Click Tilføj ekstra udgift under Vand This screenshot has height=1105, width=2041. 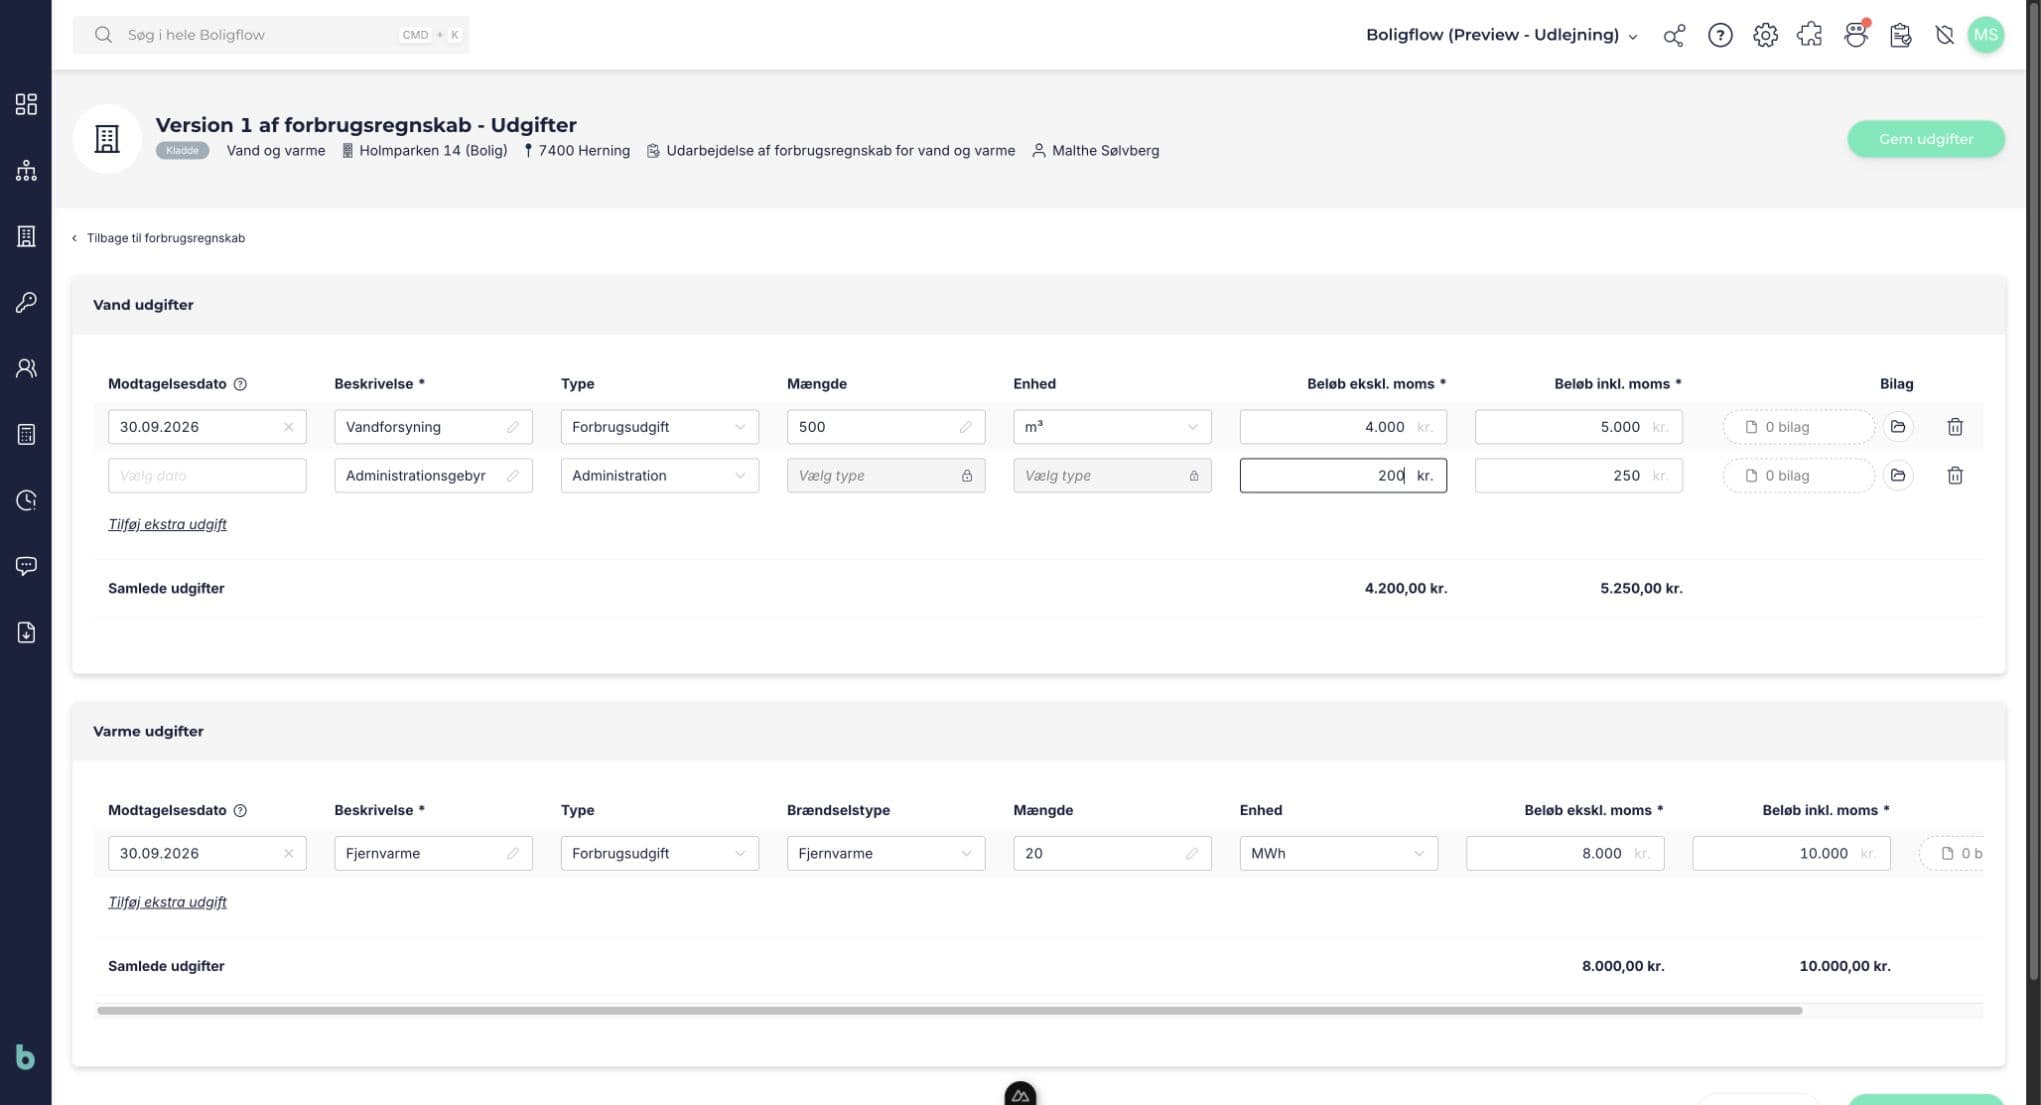coord(167,524)
